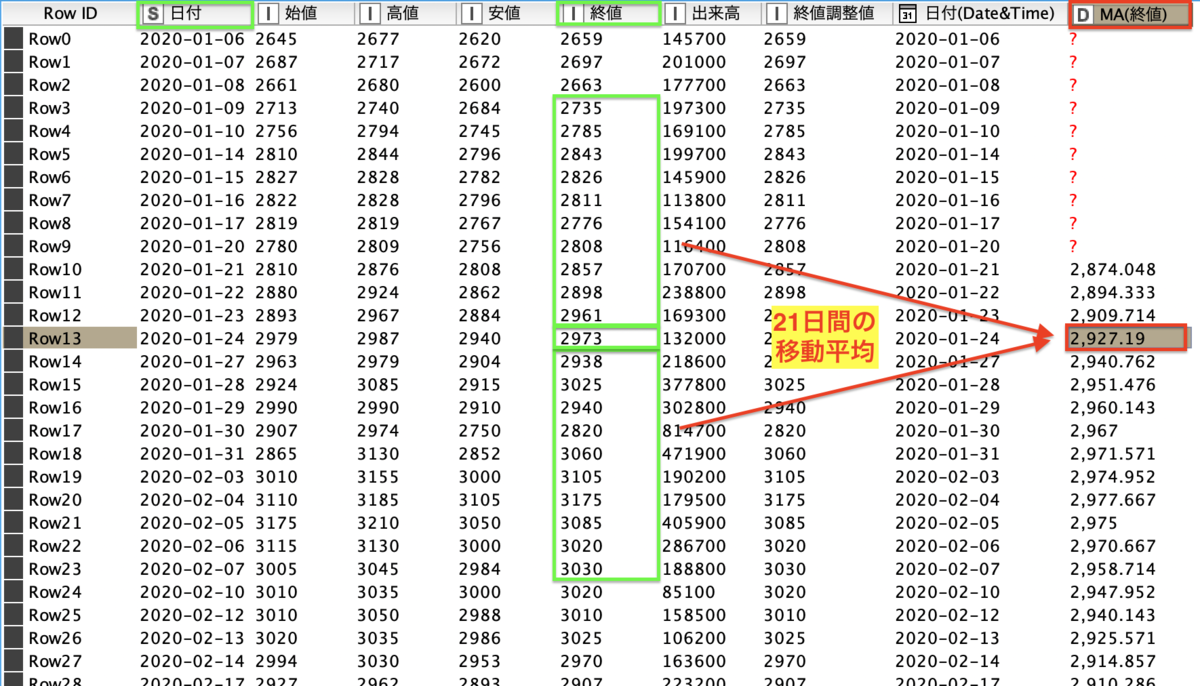Screen dimensions: 1200x686
Task: Click 日付 cell 2020-02-03 in Row19
Action: coord(192,476)
